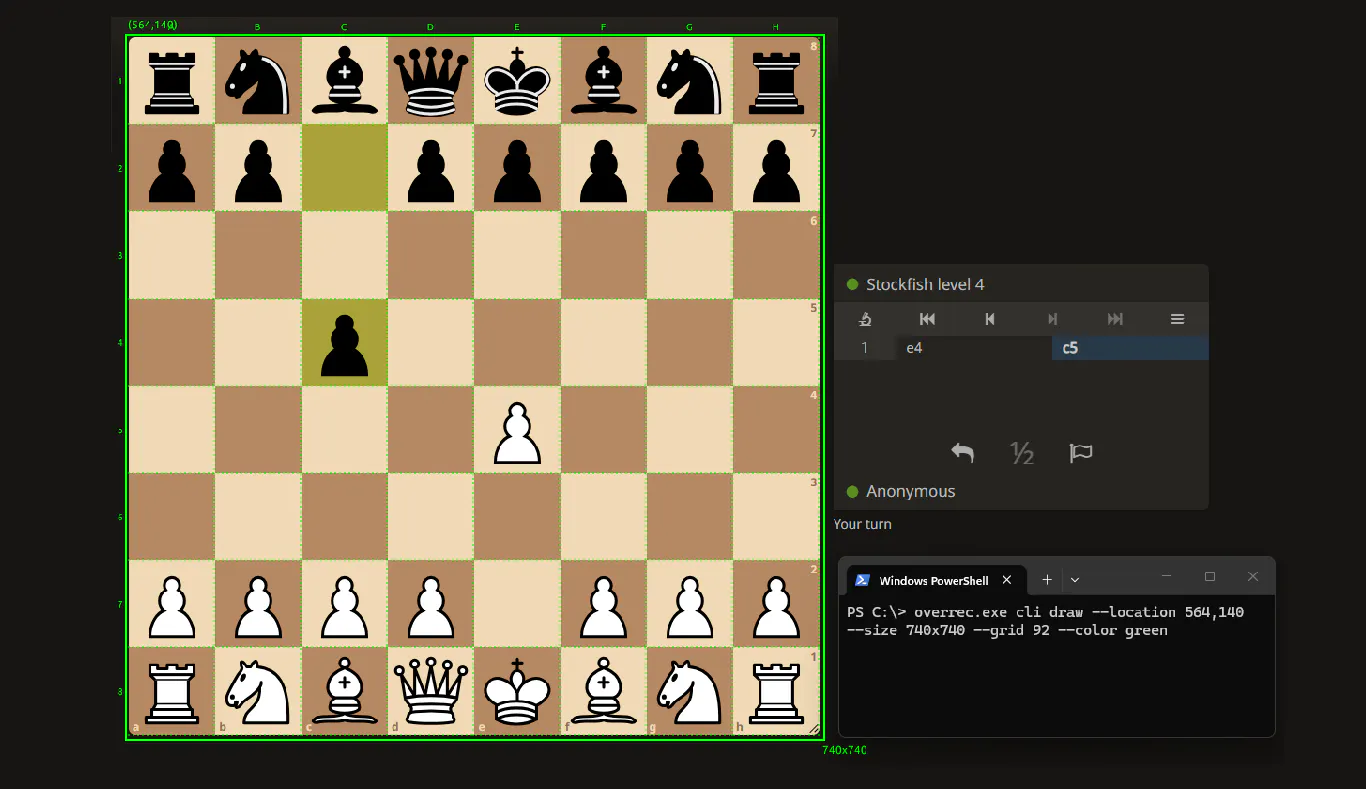The image size is (1366, 789).
Task: Close the PowerShell window
Action: [1253, 577]
